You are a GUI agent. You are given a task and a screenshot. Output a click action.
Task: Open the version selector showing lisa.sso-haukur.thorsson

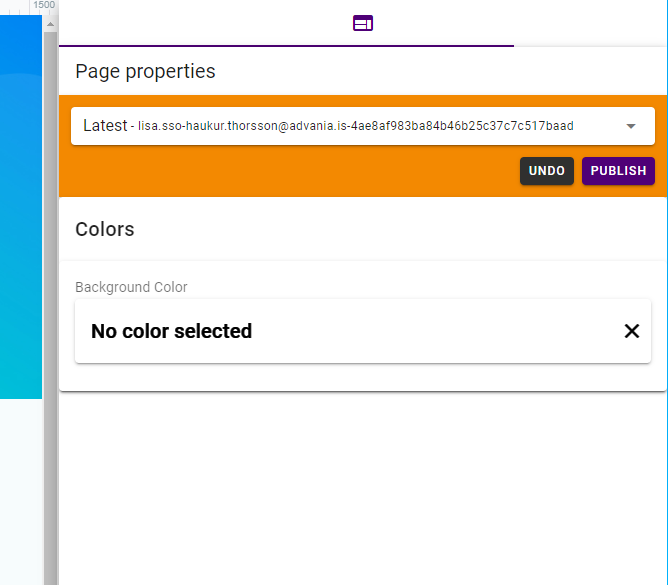[x=363, y=126]
